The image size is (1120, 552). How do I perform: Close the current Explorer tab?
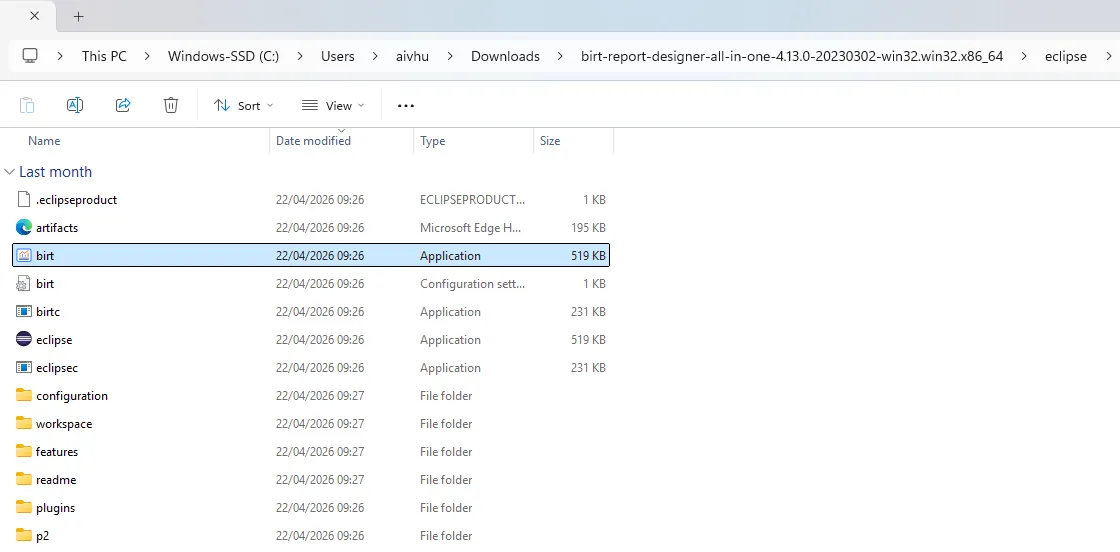34,16
